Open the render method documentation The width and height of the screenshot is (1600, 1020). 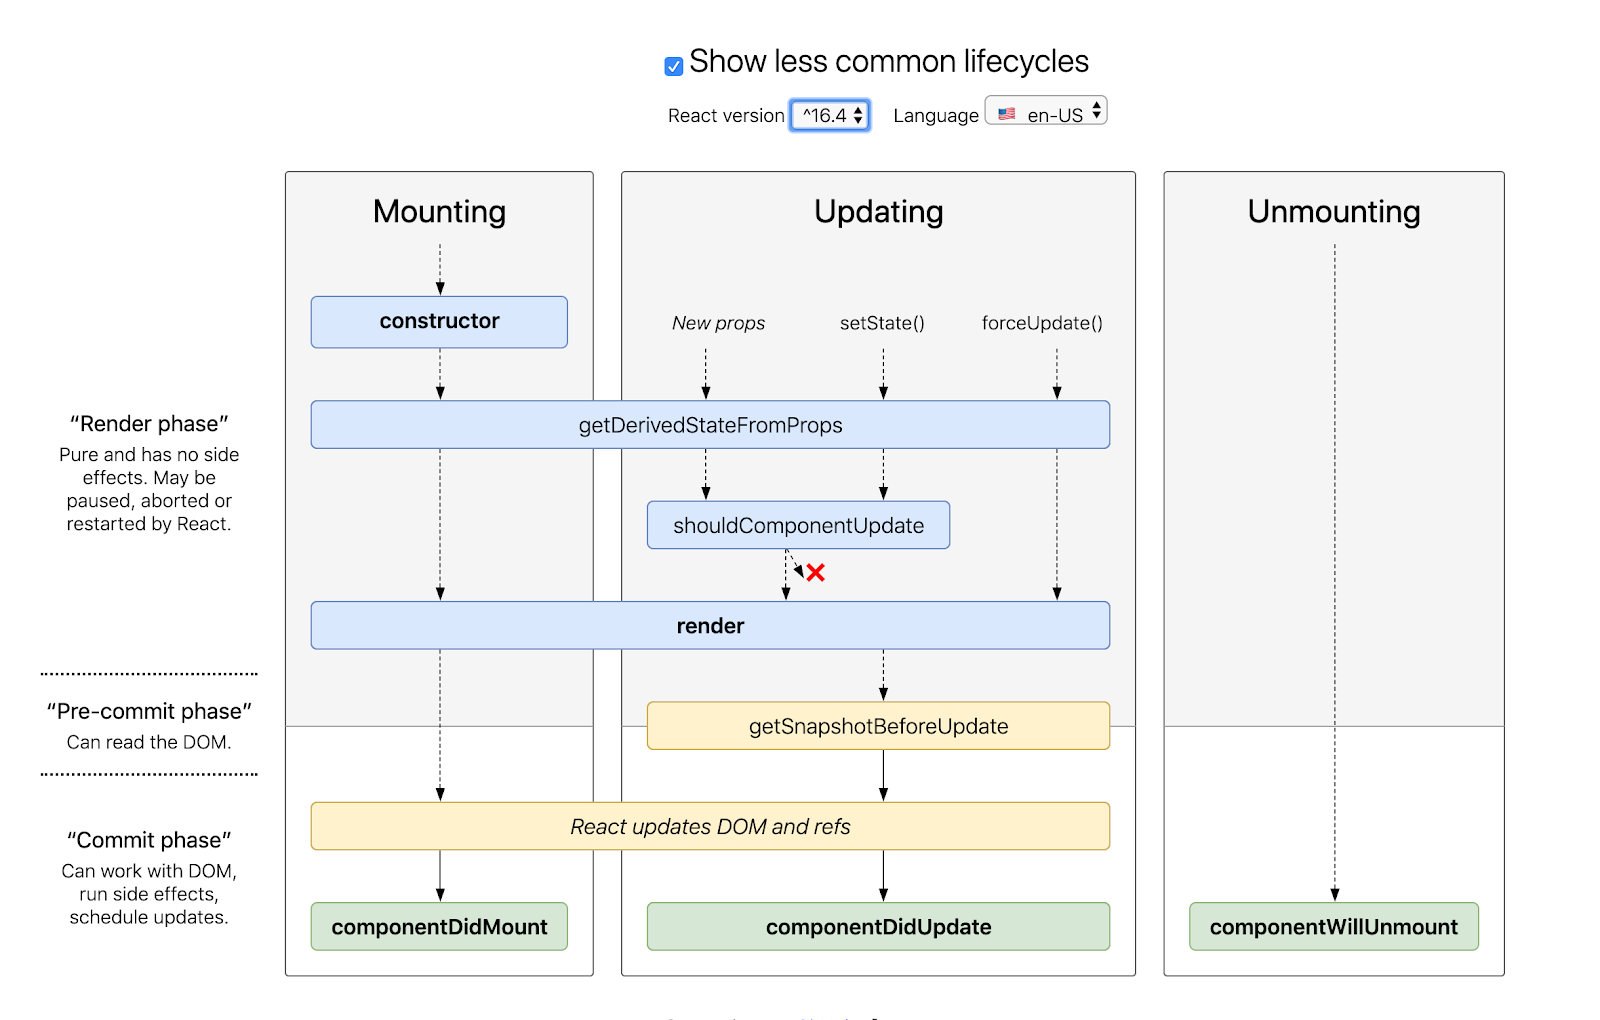click(x=710, y=625)
